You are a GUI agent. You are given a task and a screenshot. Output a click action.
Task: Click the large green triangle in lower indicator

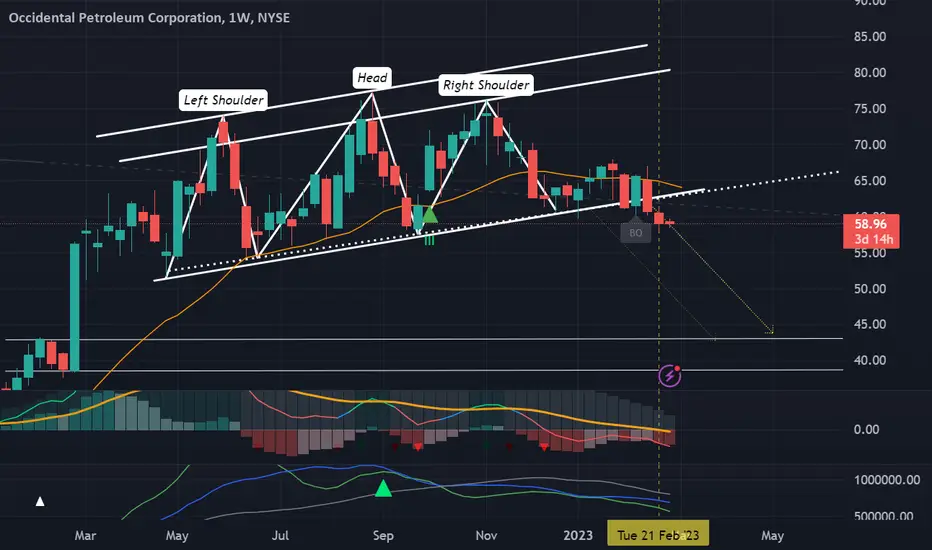[x=383, y=488]
